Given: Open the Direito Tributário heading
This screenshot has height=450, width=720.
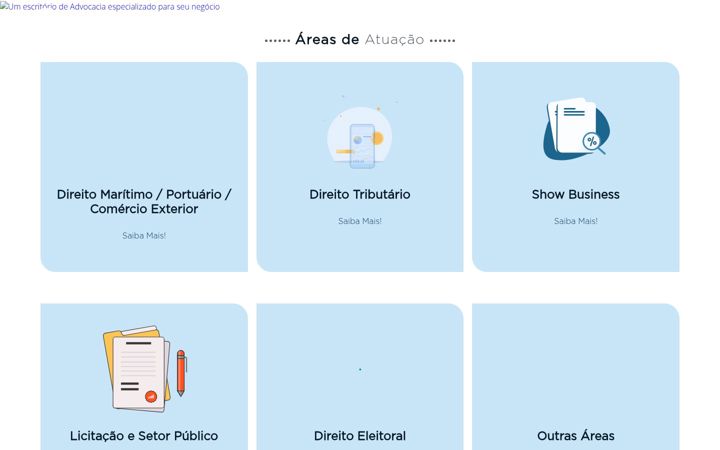Looking at the screenshot, I should pyautogui.click(x=360, y=194).
